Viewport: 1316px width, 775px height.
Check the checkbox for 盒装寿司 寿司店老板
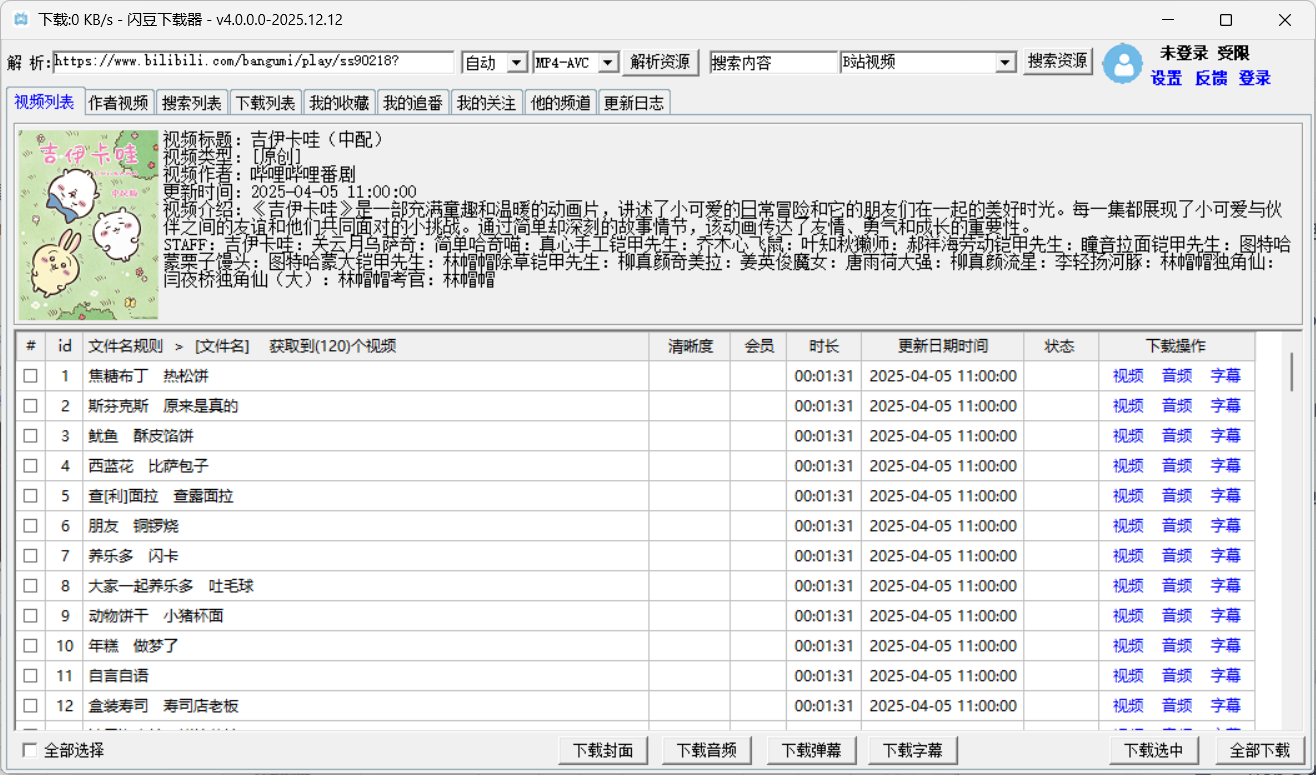30,705
